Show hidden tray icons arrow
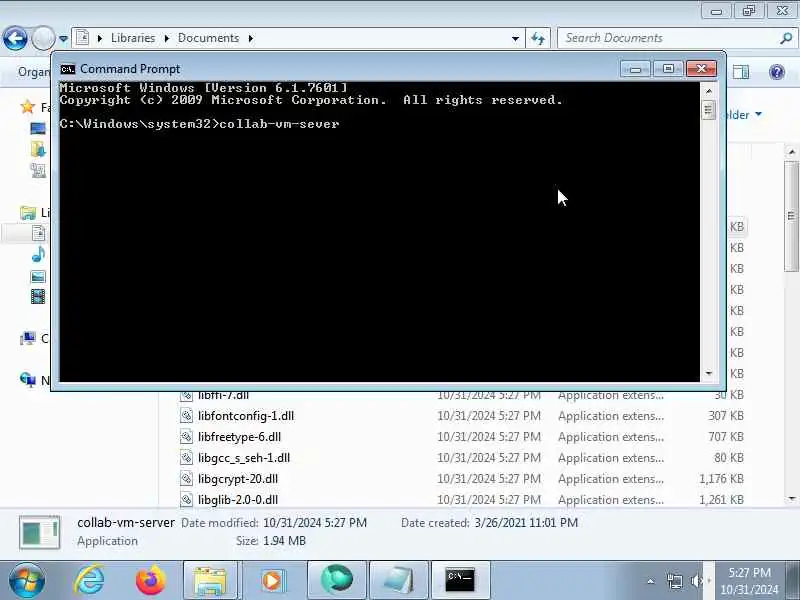The image size is (800, 600). tap(651, 581)
